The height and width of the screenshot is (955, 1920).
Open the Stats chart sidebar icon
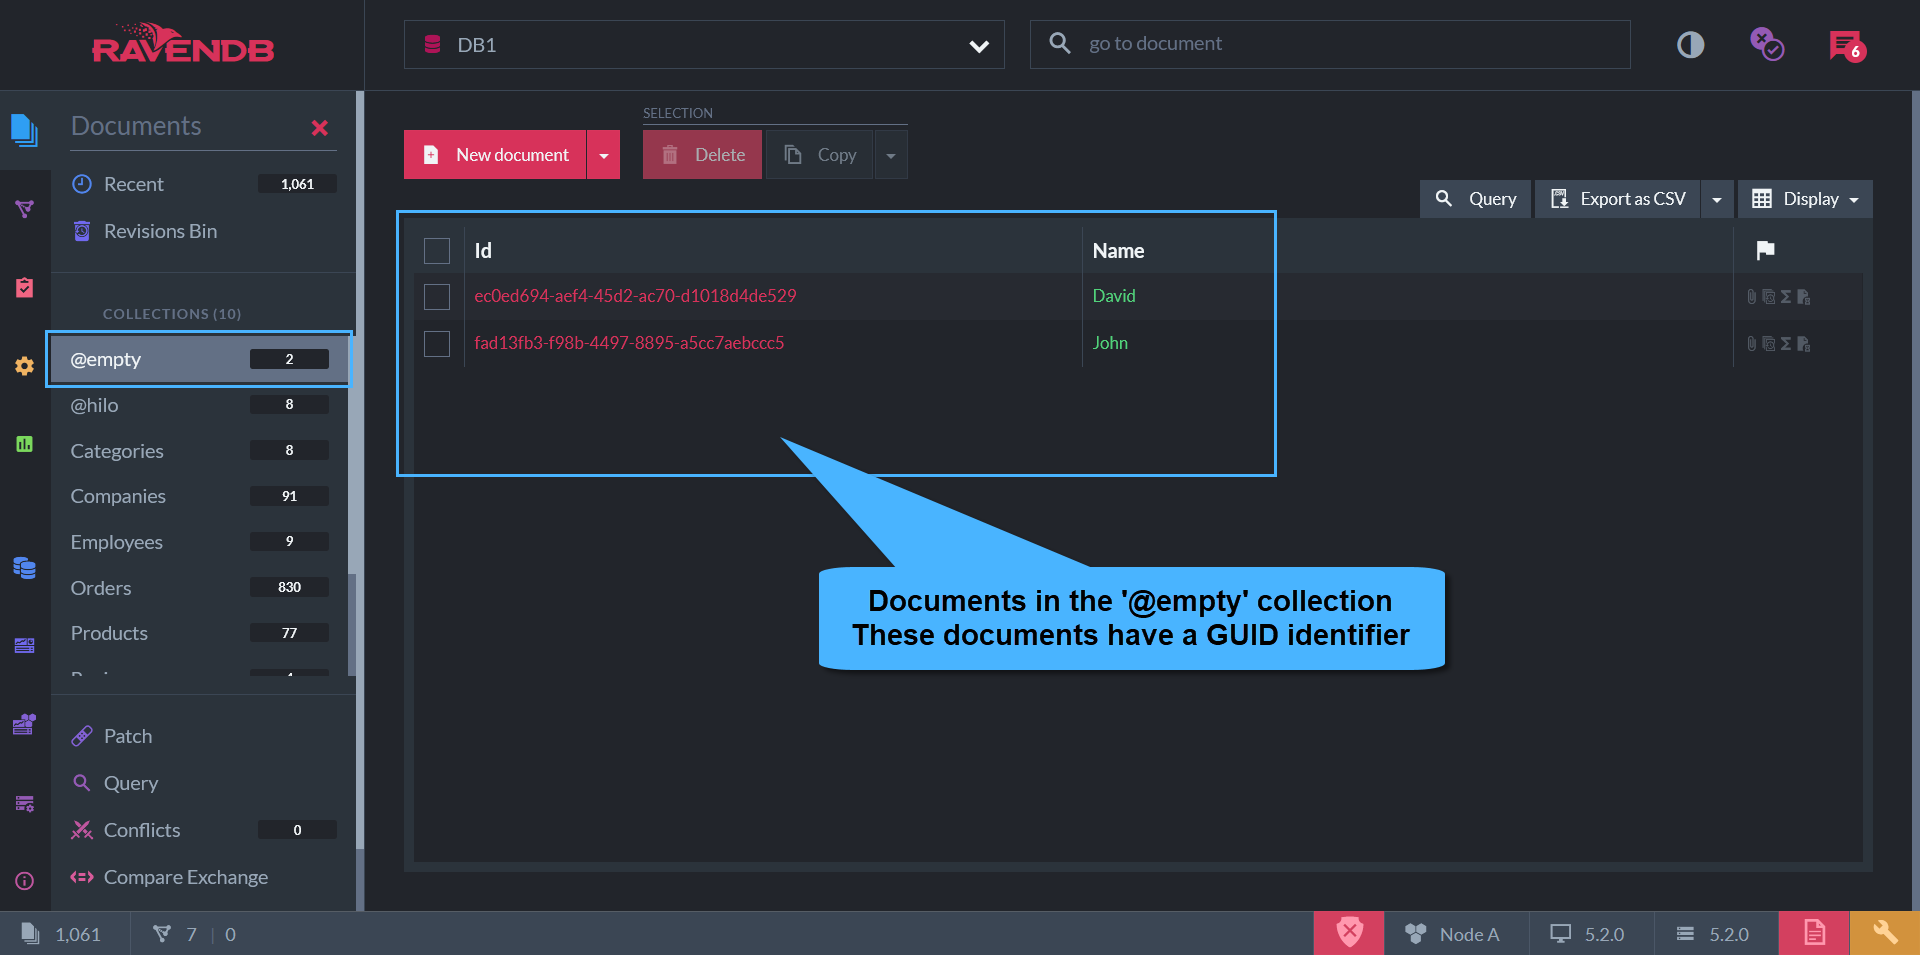click(x=24, y=444)
